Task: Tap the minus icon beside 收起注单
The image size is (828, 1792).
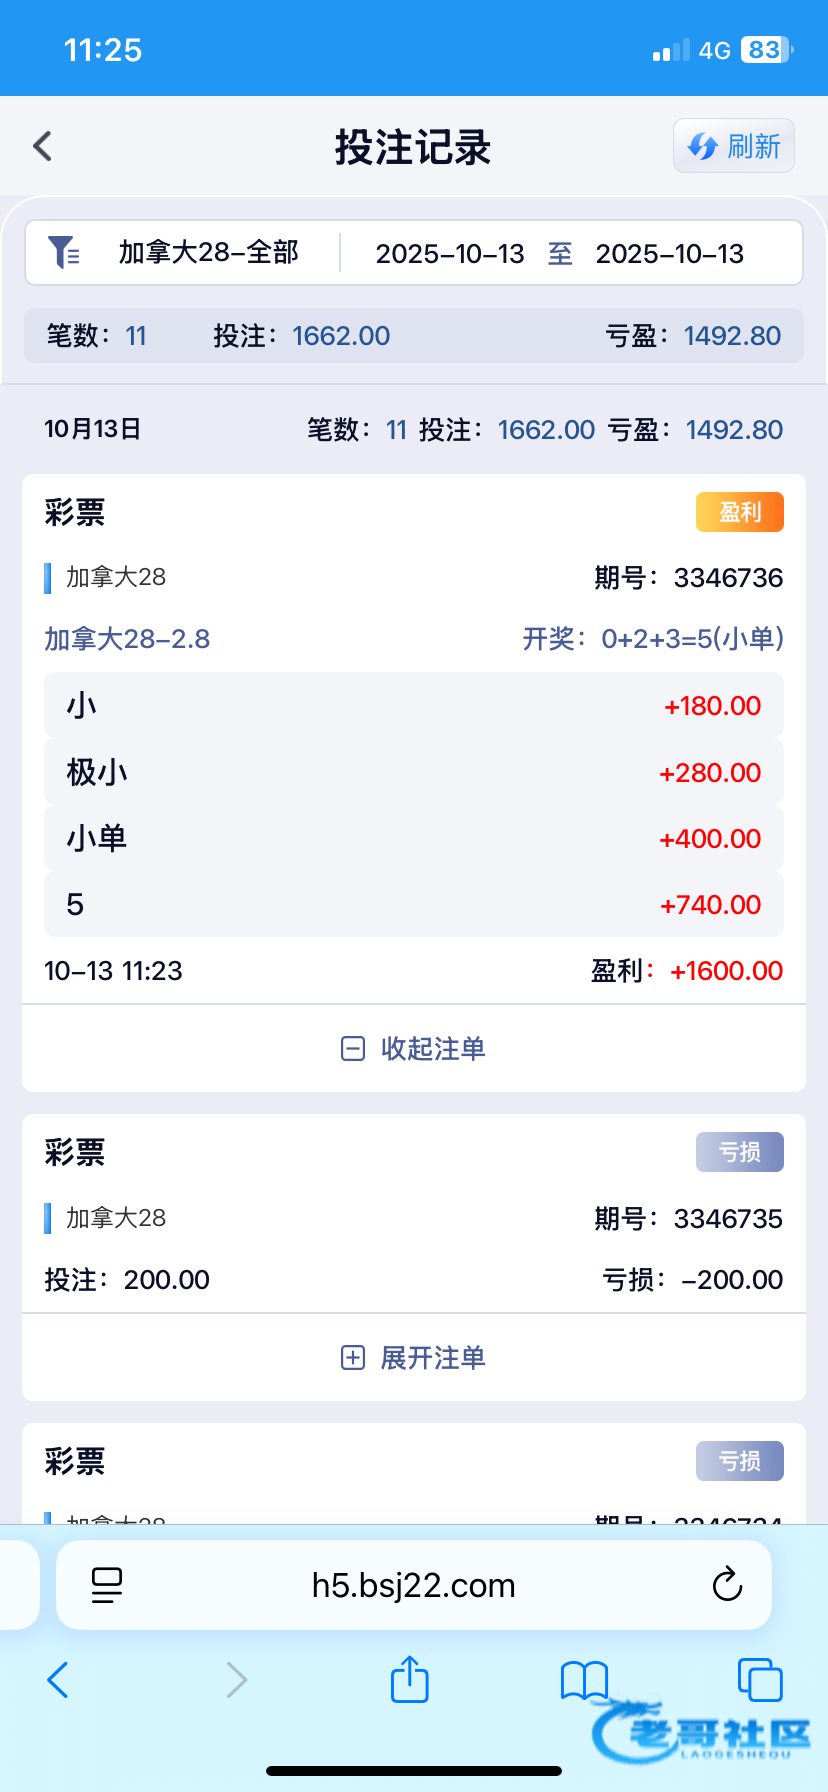Action: (x=353, y=1048)
